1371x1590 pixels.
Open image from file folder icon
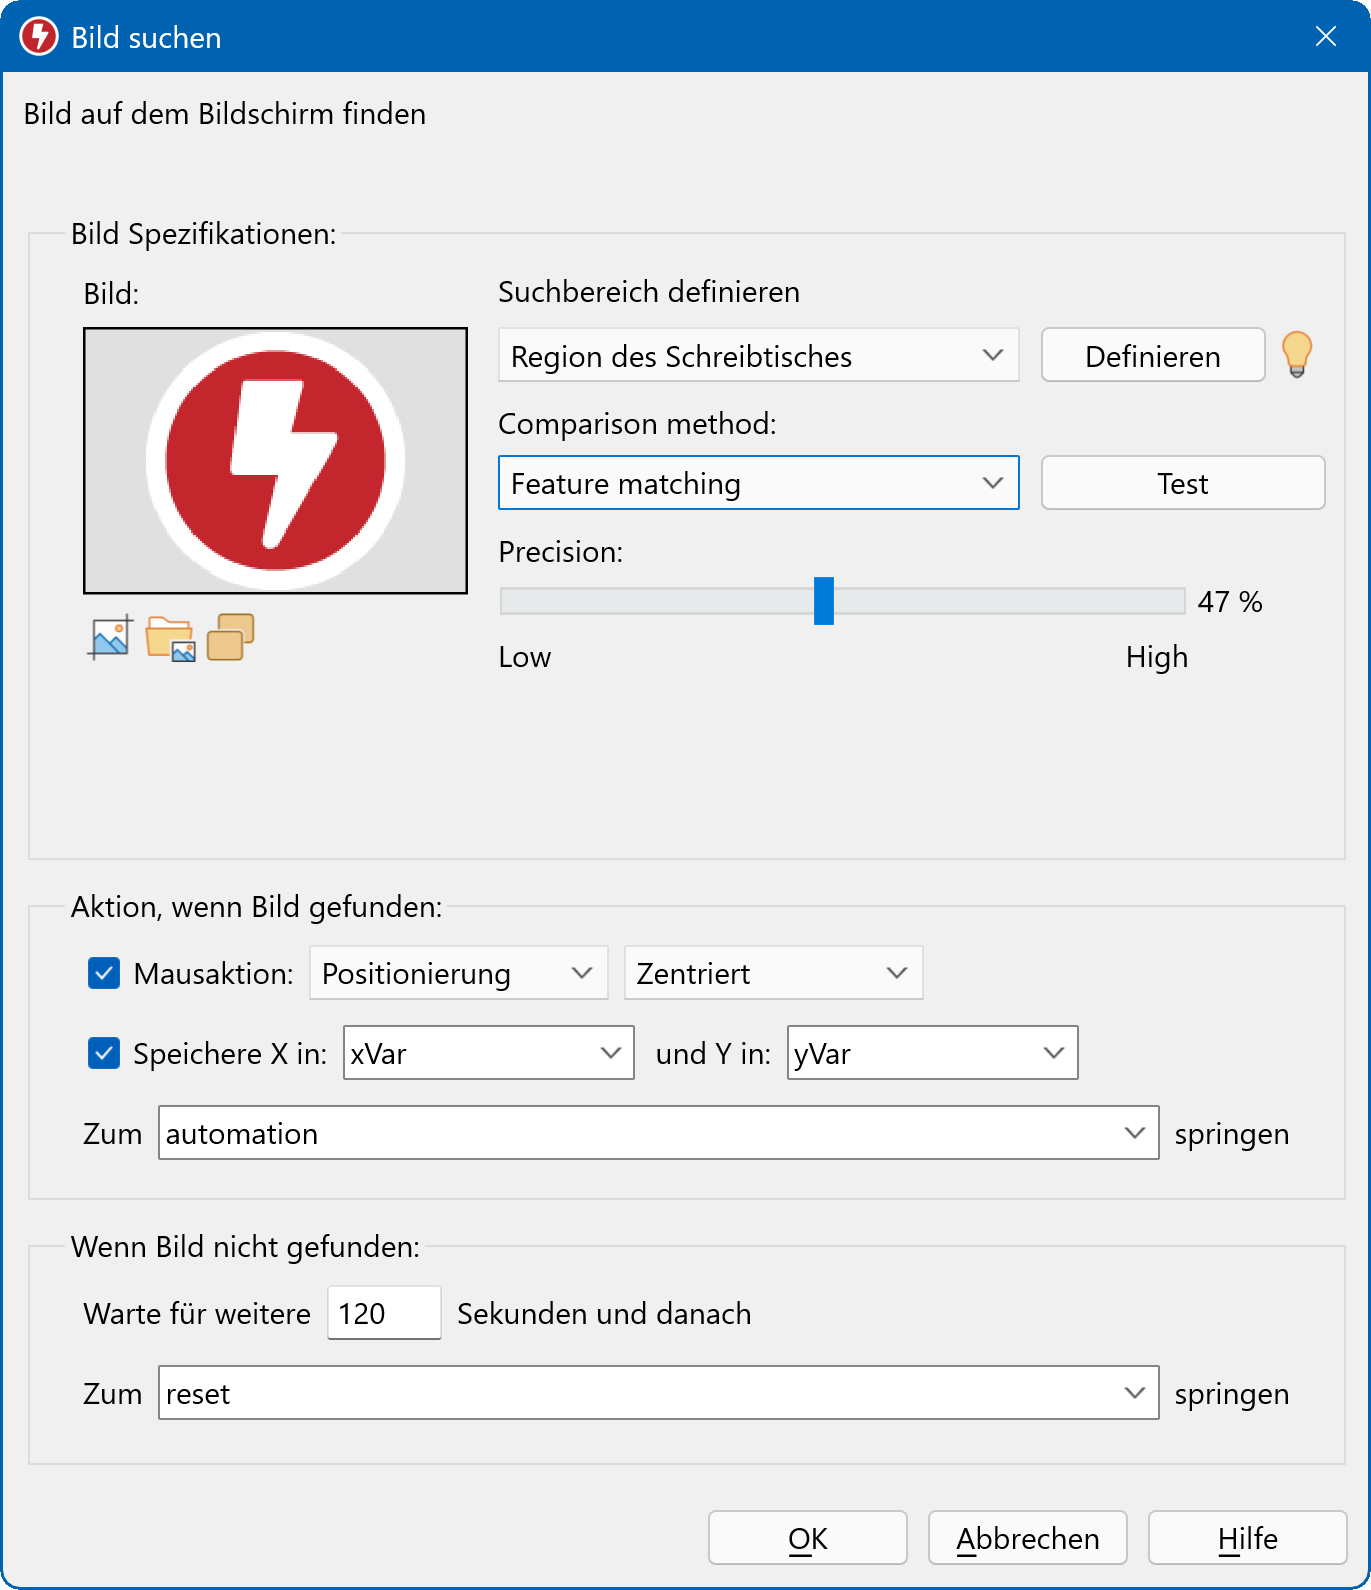click(170, 638)
